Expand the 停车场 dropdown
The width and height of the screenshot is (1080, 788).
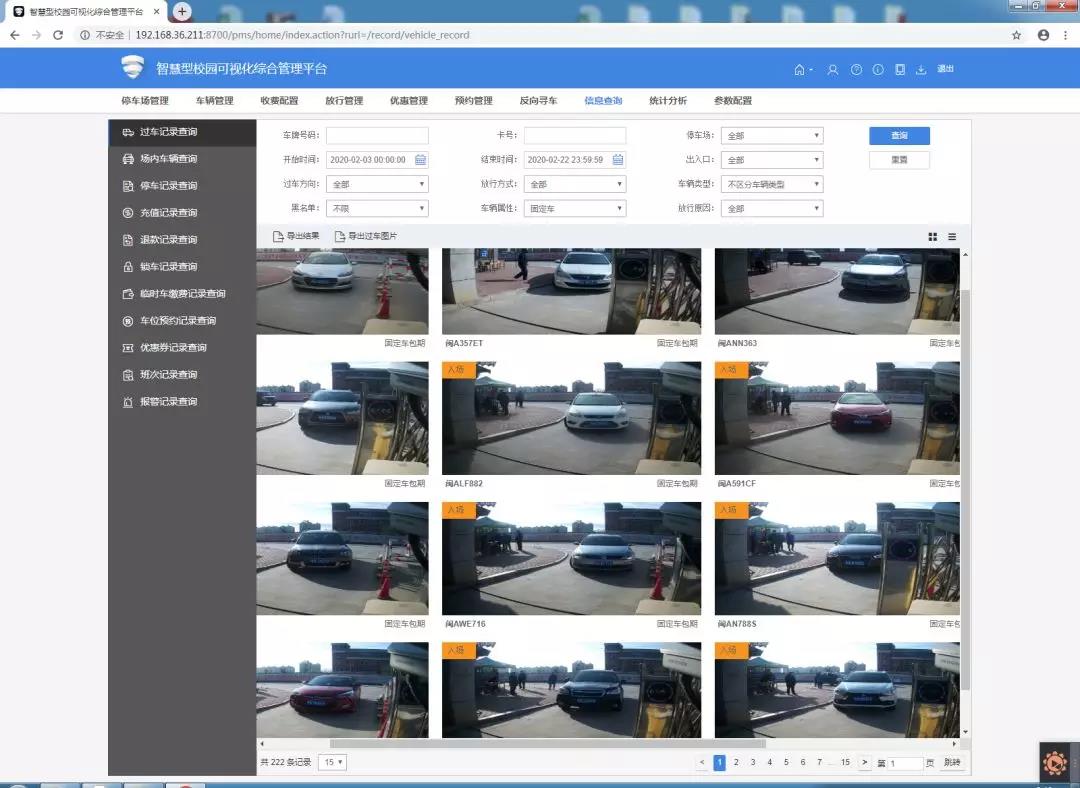[771, 136]
